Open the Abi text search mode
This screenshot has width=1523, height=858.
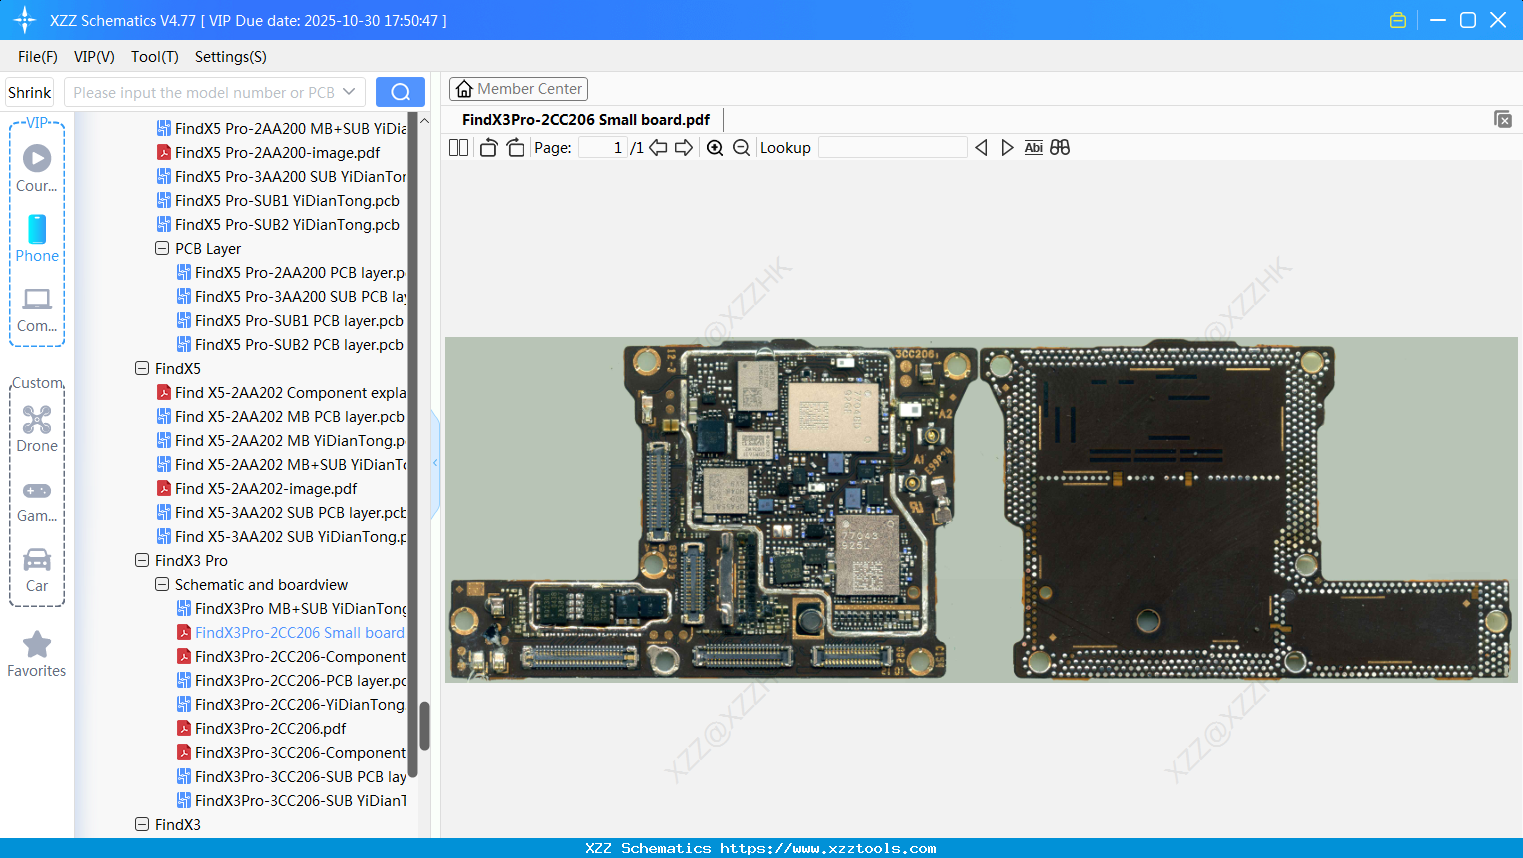[1033, 147]
